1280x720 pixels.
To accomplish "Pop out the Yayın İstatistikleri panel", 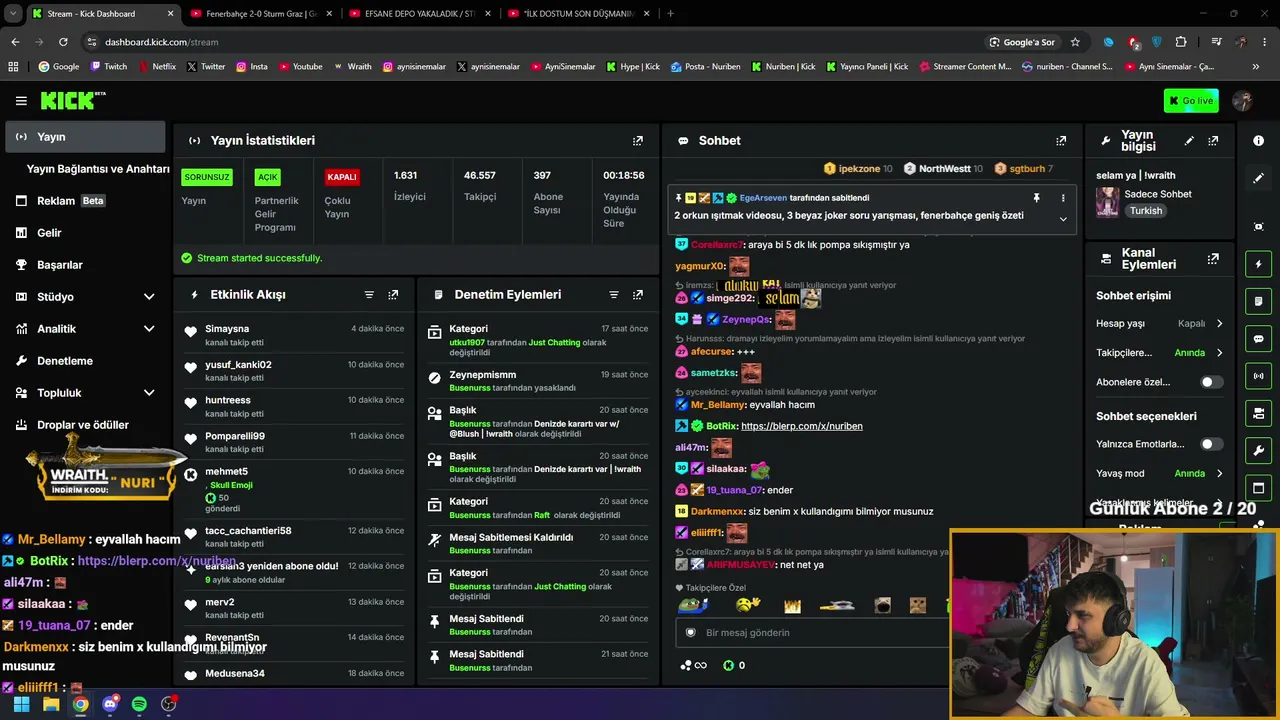I will pyautogui.click(x=638, y=141).
